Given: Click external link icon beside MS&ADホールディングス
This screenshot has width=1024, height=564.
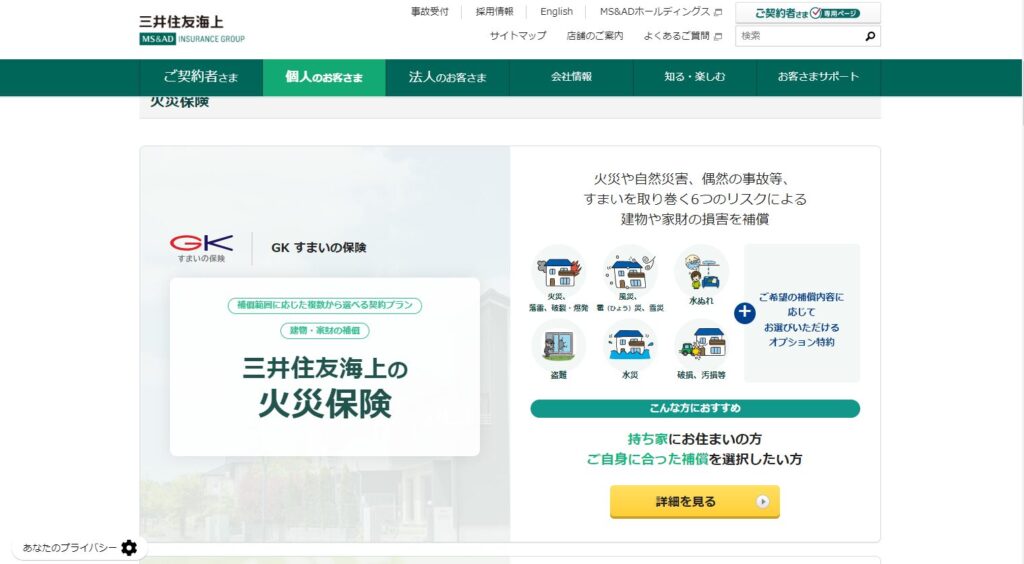Looking at the screenshot, I should 718,12.
